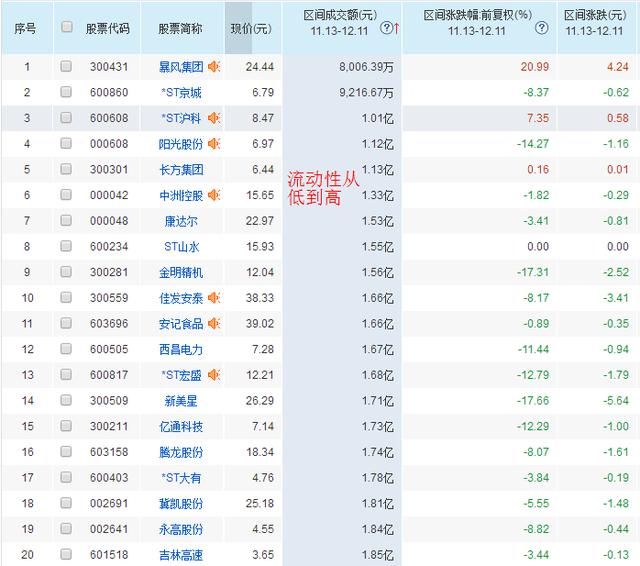Click stock code 603696

(109, 324)
